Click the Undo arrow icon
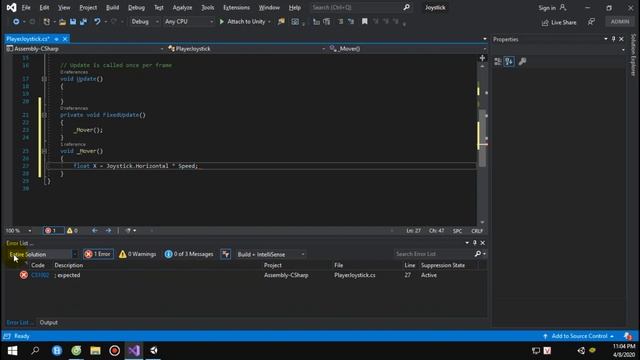 pos(97,22)
